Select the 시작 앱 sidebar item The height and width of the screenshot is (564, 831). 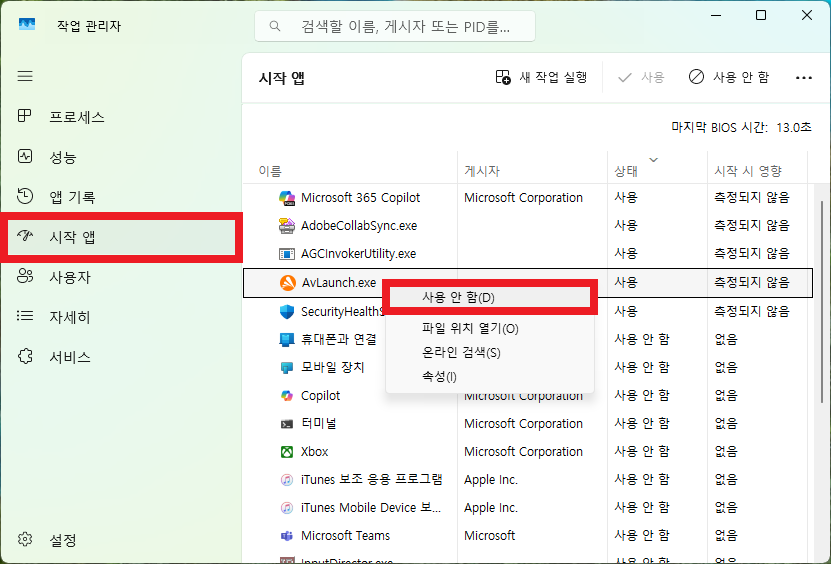(121, 237)
